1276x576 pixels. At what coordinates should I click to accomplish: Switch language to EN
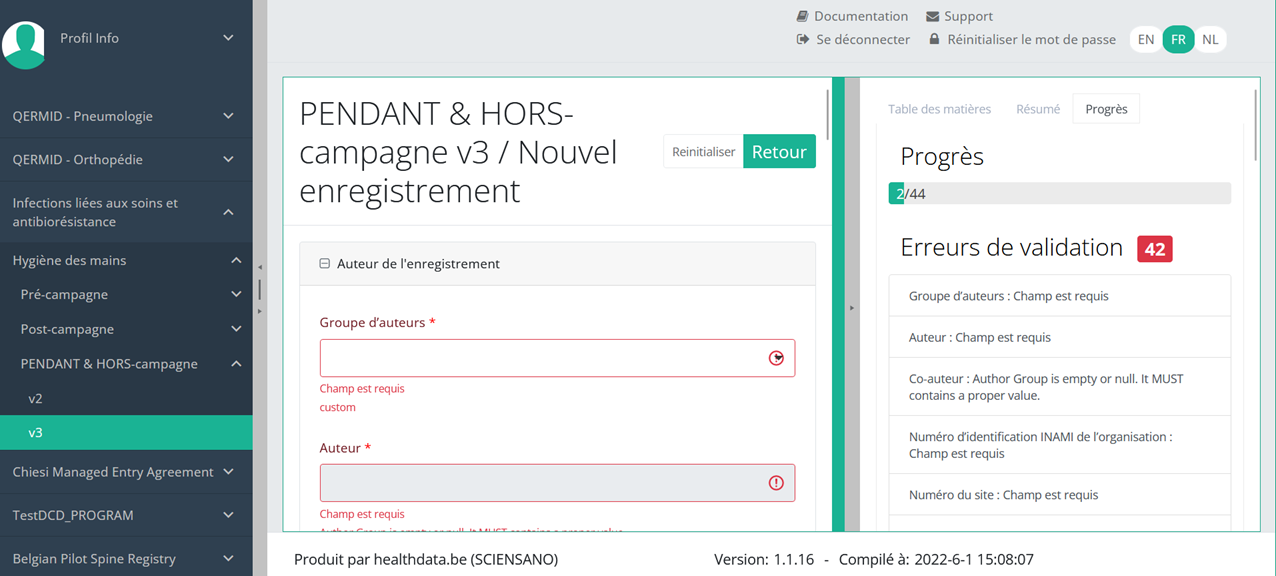click(1146, 39)
